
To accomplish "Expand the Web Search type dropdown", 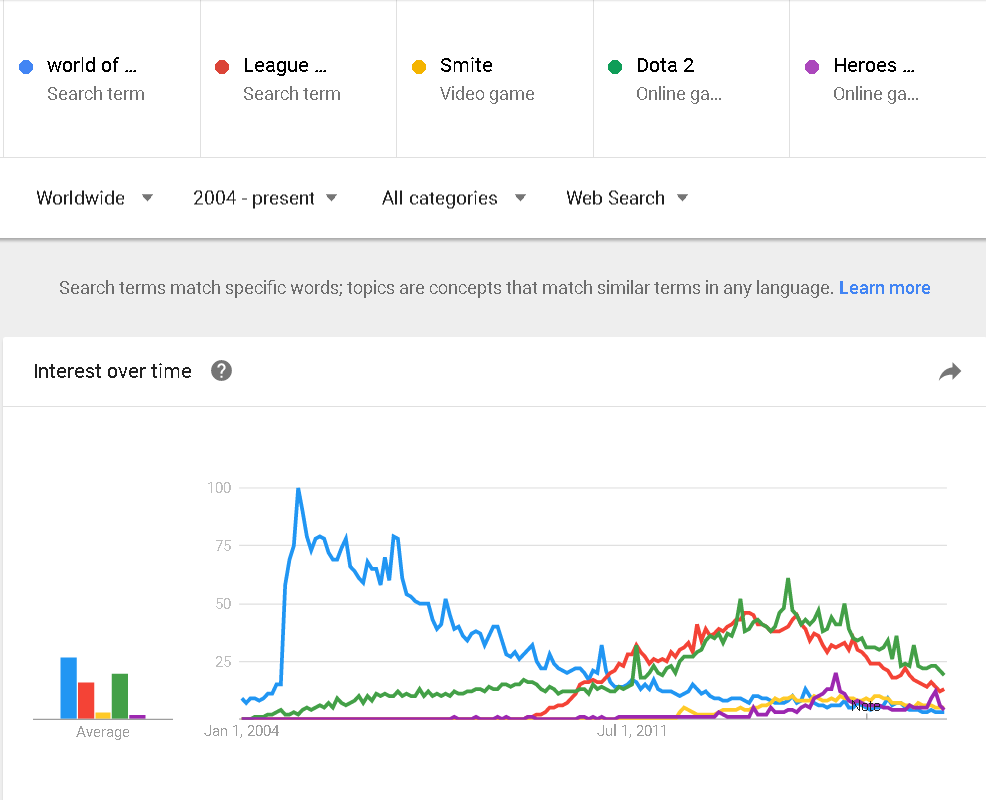I will (627, 198).
